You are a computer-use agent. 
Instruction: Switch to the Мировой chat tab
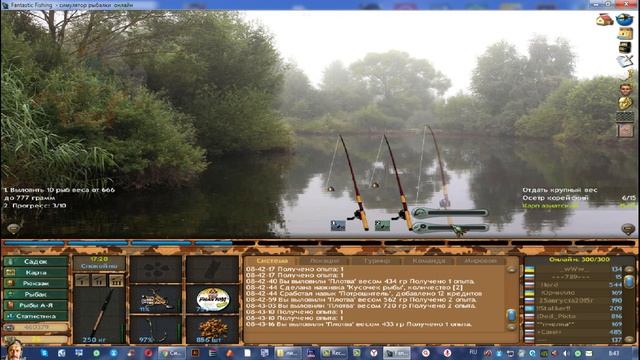pos(480,260)
